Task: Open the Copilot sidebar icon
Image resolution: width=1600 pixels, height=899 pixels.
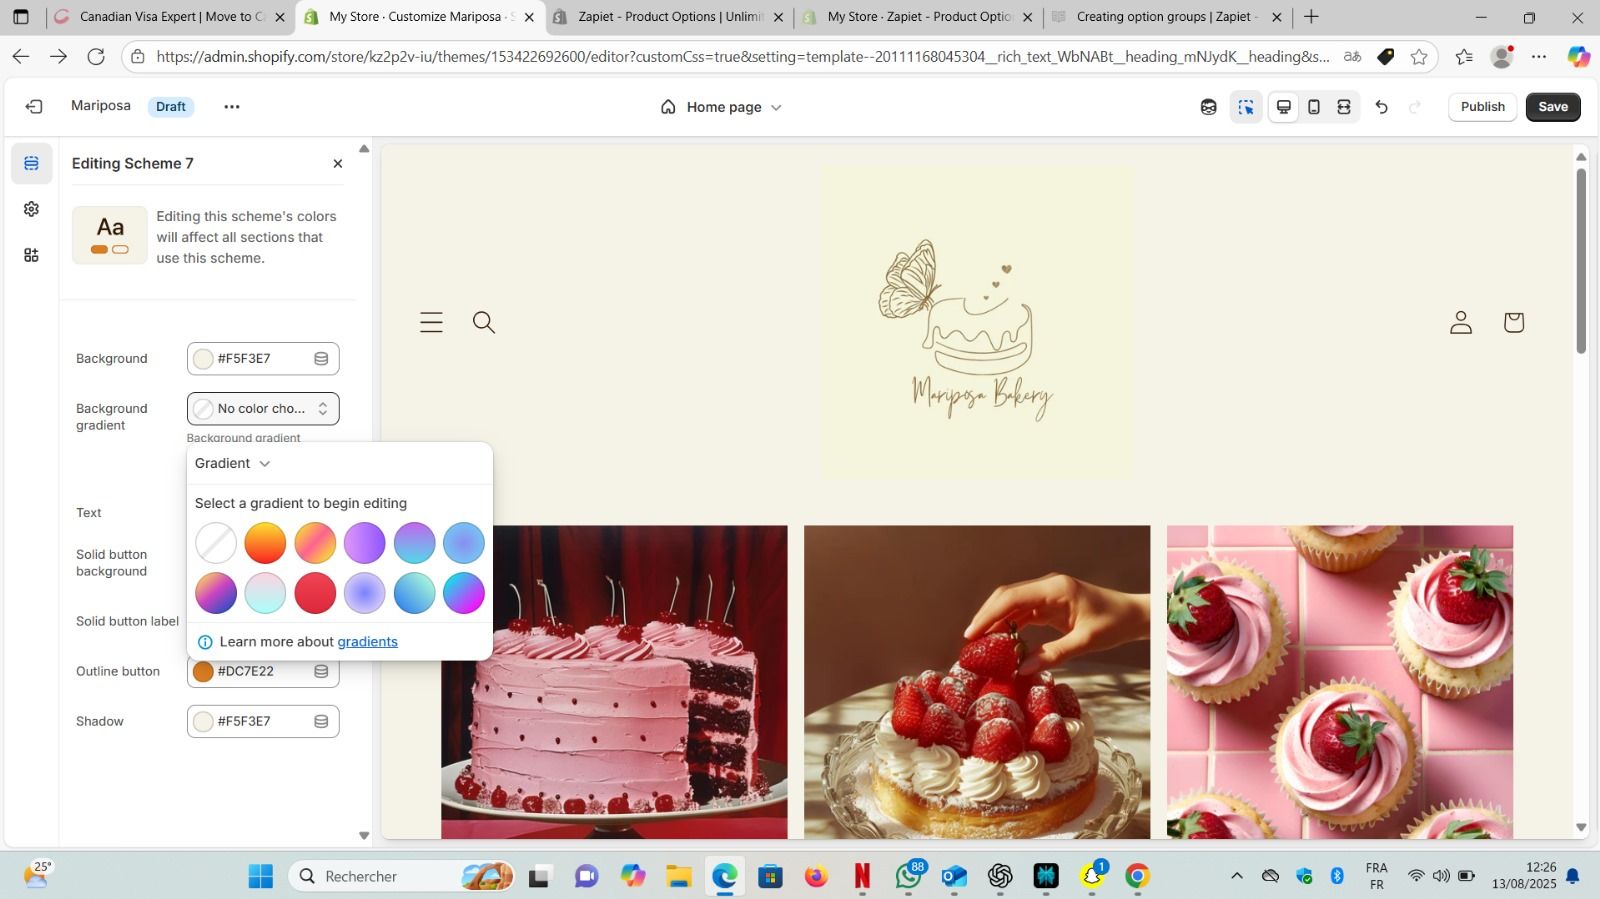Action: pos(1578,57)
